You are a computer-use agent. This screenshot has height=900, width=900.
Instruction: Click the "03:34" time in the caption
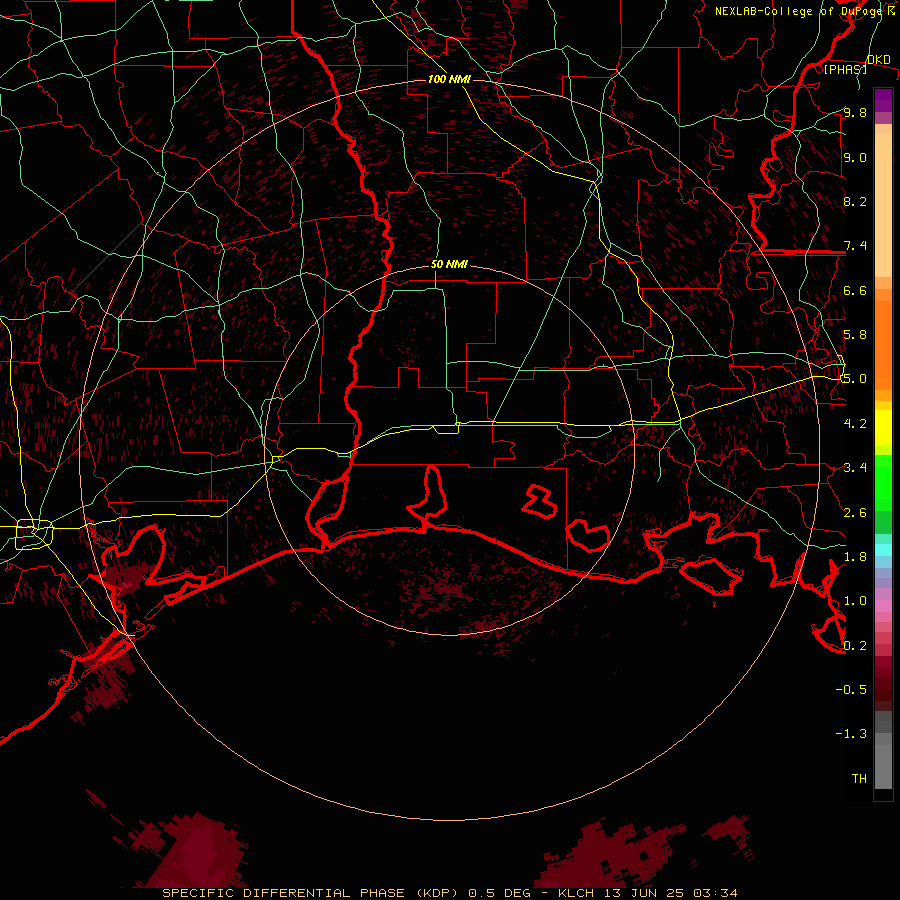714,893
